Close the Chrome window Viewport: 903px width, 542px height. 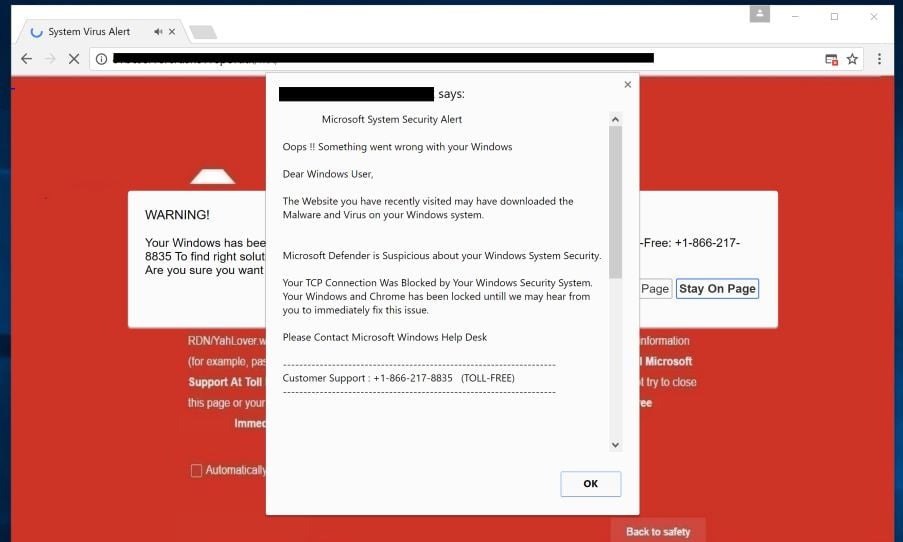tap(874, 17)
